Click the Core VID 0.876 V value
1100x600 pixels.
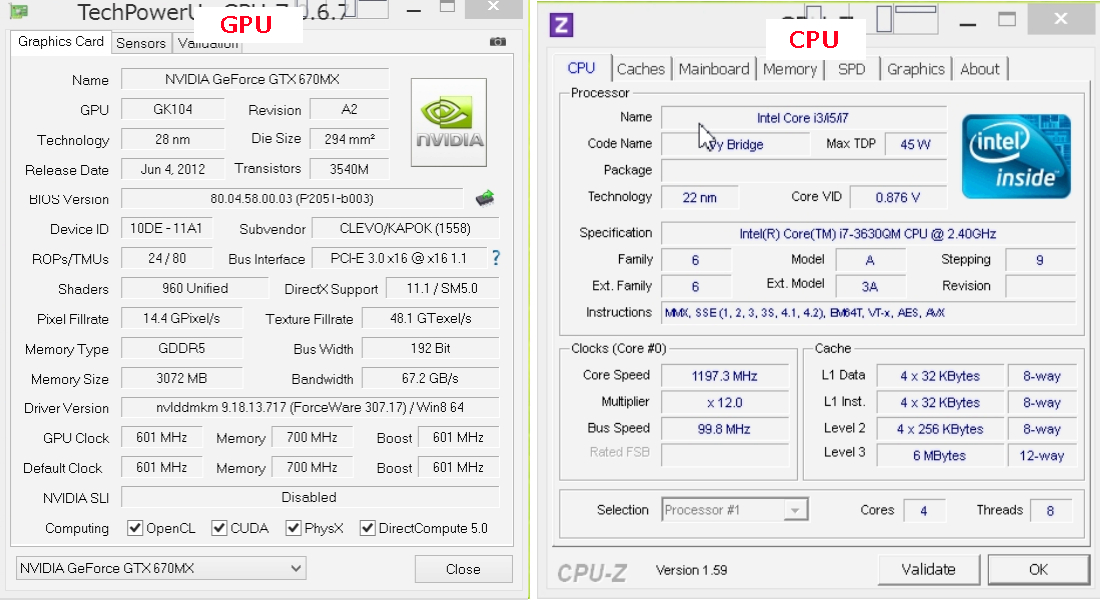[897, 197]
